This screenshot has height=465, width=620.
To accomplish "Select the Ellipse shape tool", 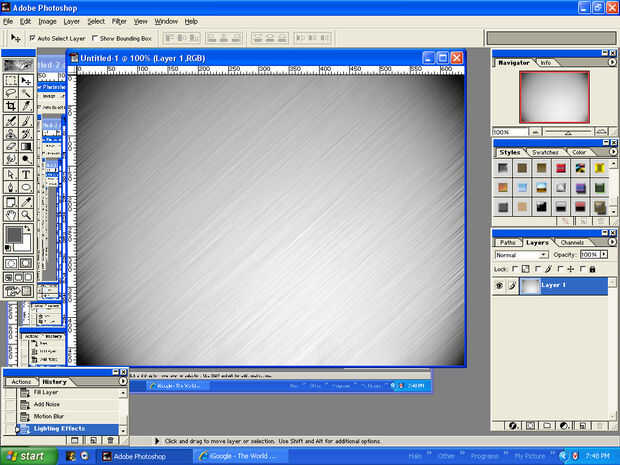I will coord(26,187).
